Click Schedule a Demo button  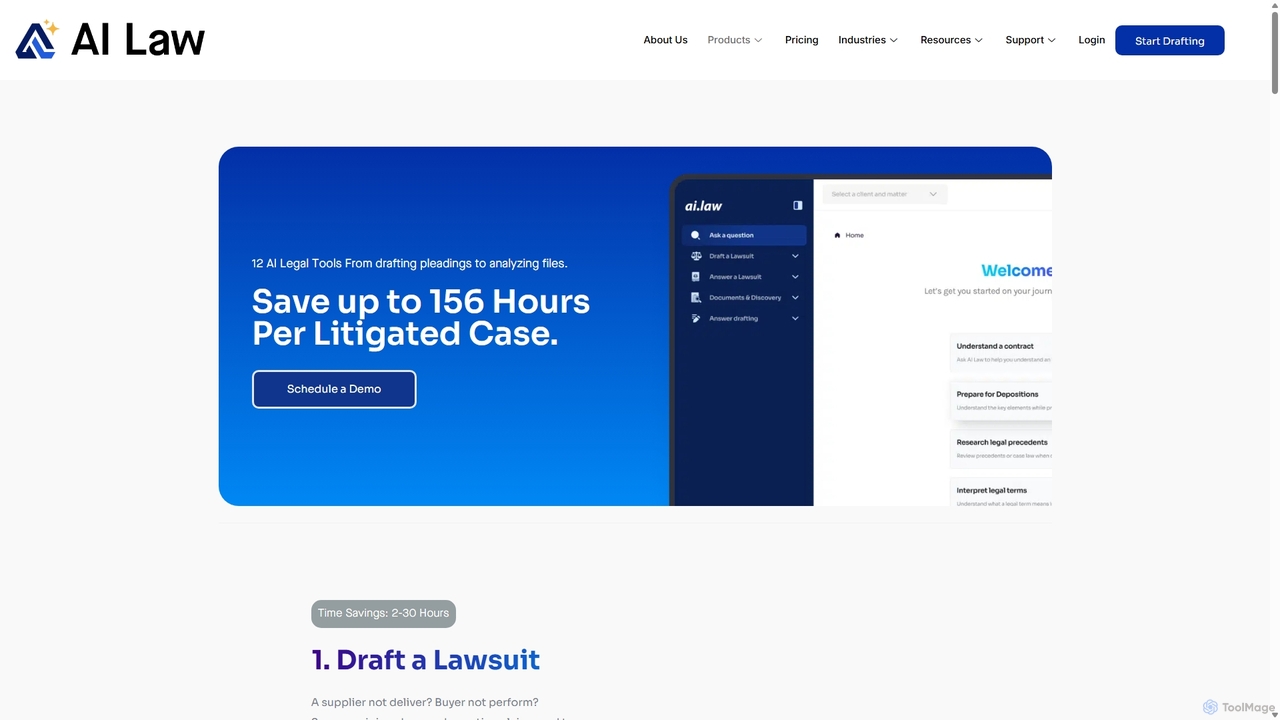tap(334, 389)
